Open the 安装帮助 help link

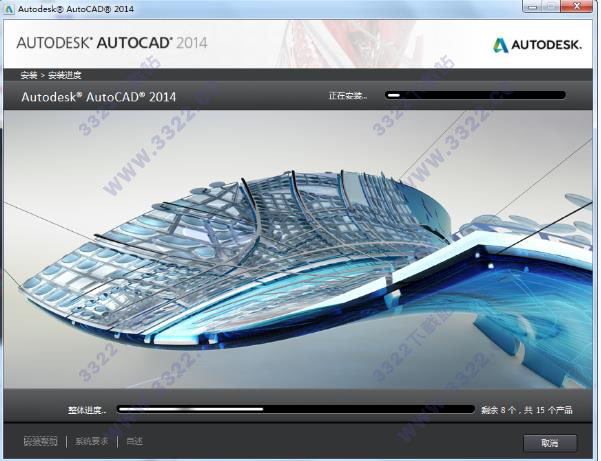[x=40, y=441]
